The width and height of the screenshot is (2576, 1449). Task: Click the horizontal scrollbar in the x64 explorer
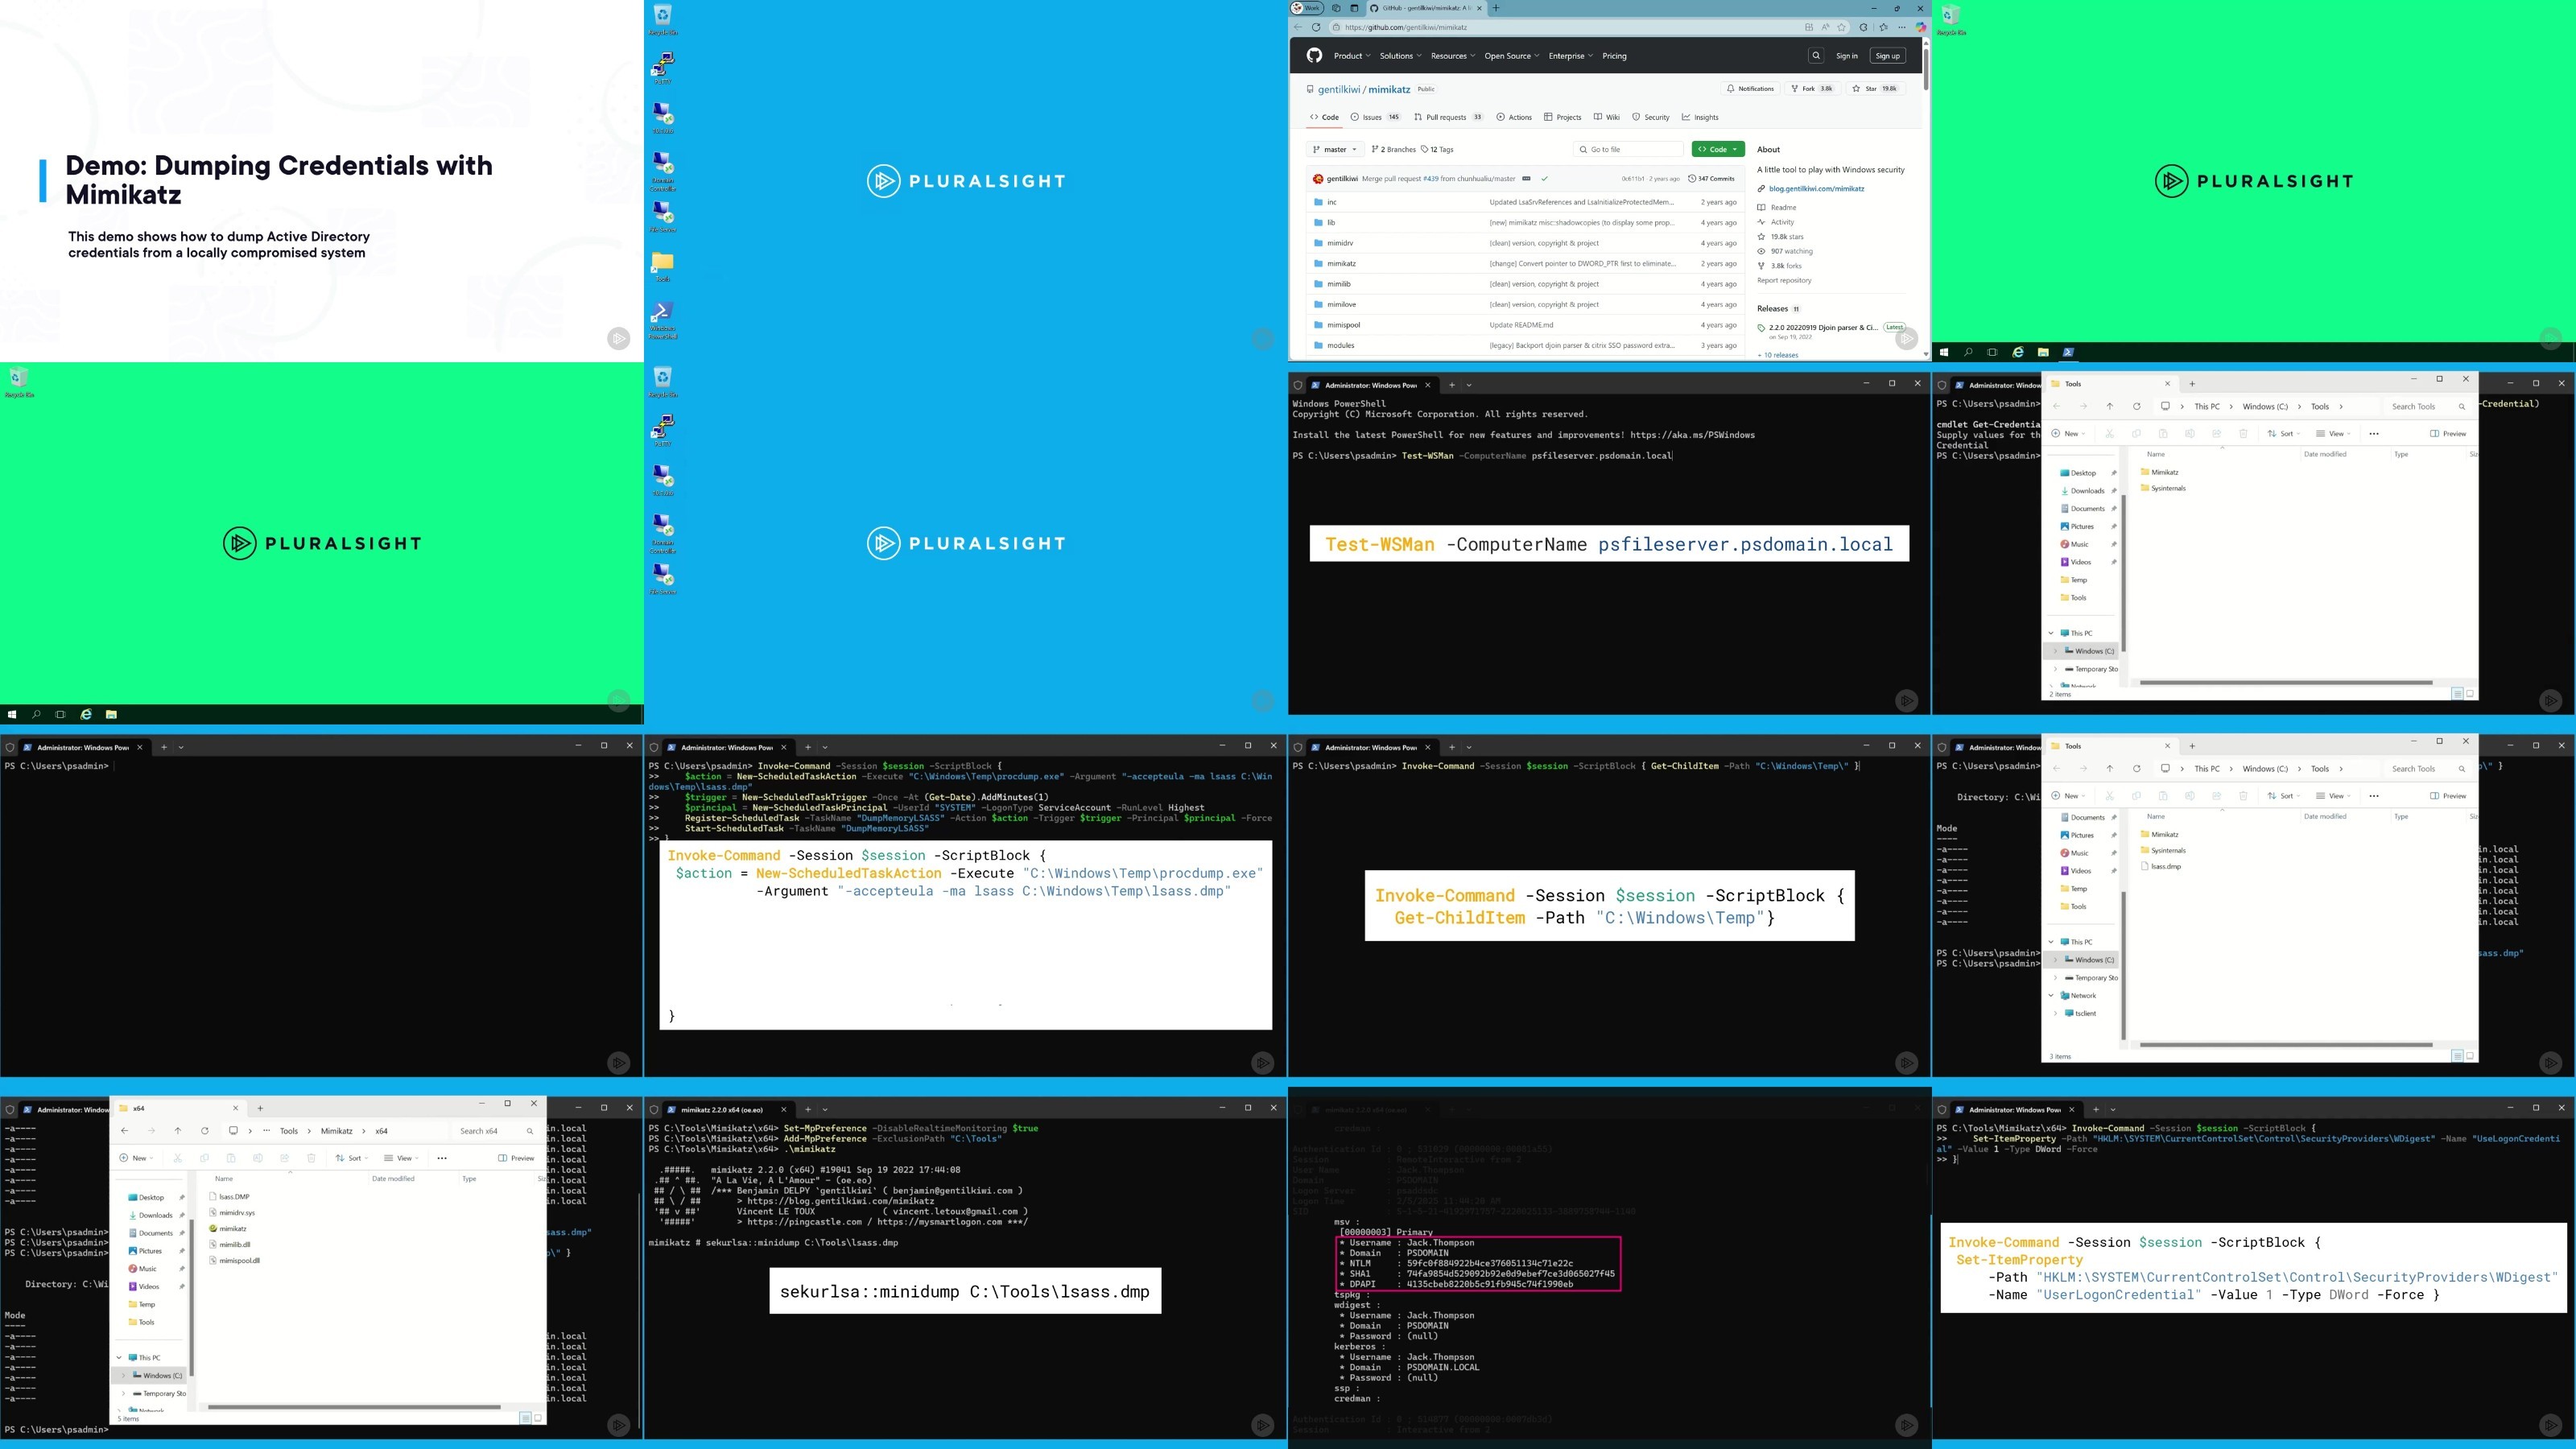pyautogui.click(x=354, y=1407)
